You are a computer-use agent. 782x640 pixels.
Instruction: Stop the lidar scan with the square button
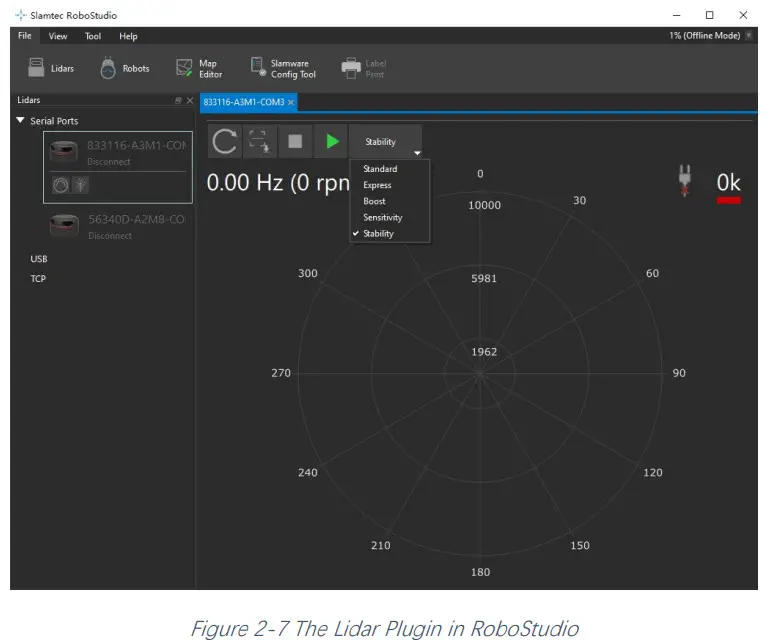295,142
